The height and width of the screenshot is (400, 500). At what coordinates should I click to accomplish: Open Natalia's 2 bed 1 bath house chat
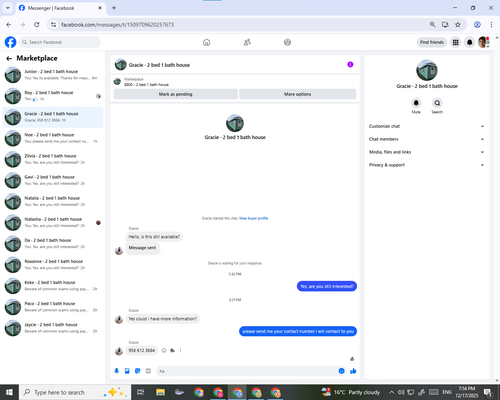[53, 201]
